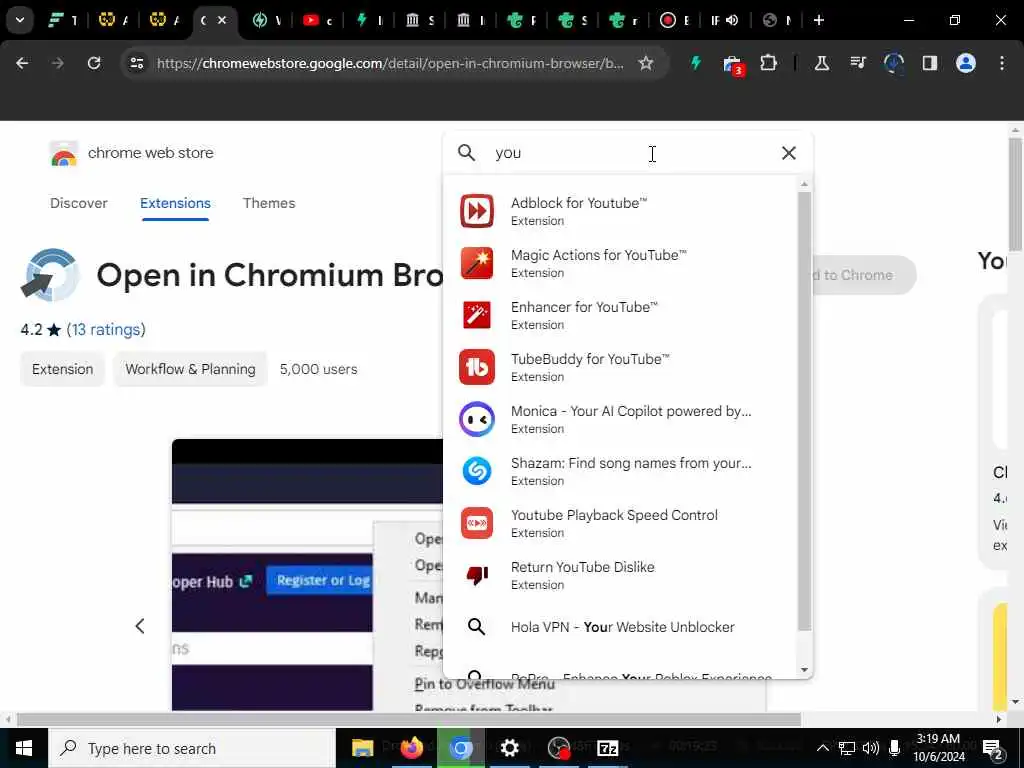Open the Chrome three-dot menu
The height and width of the screenshot is (768, 1024).
point(1002,63)
